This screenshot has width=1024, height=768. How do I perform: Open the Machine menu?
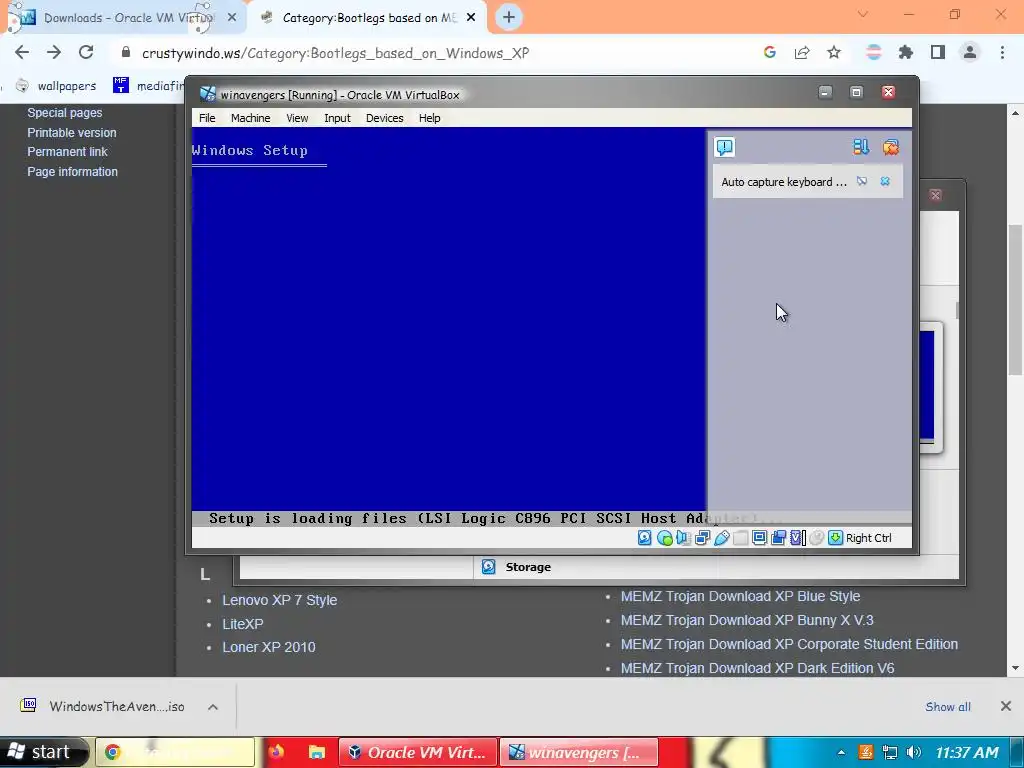tap(250, 118)
